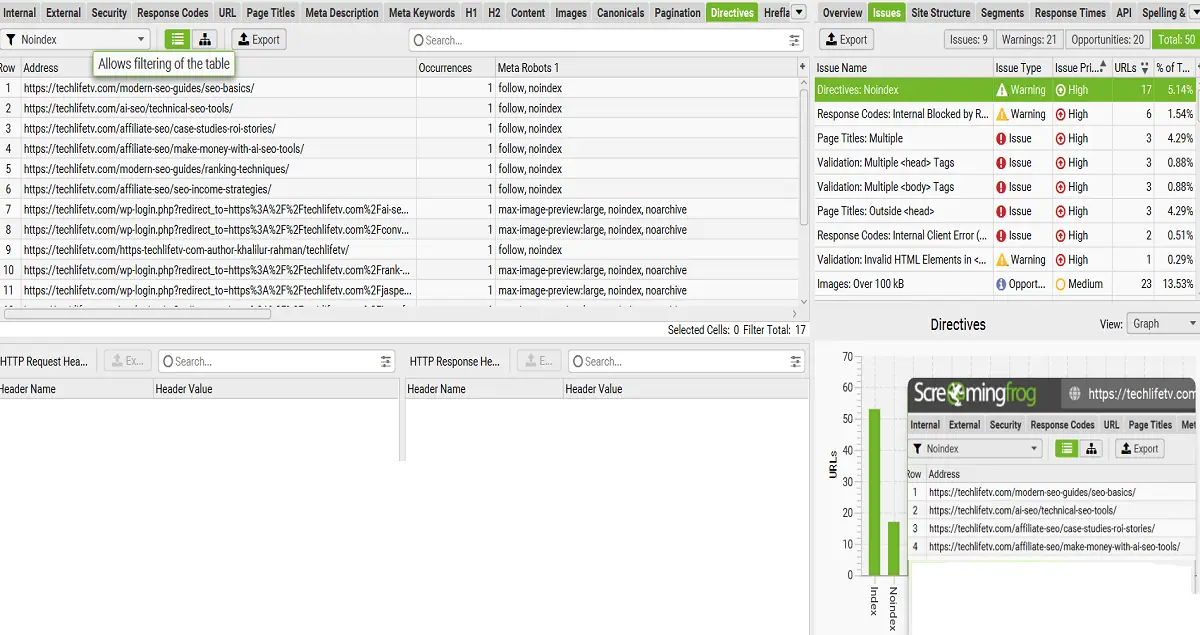Select the Images: Over 100 kB issue
Image resolution: width=1200 pixels, height=635 pixels.
pos(1007,284)
